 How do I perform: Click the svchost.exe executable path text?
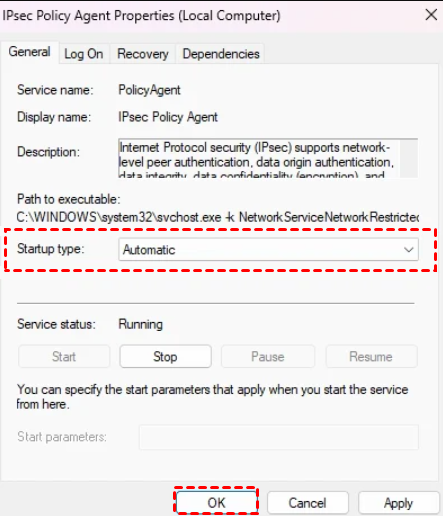pyautogui.click(x=217, y=217)
